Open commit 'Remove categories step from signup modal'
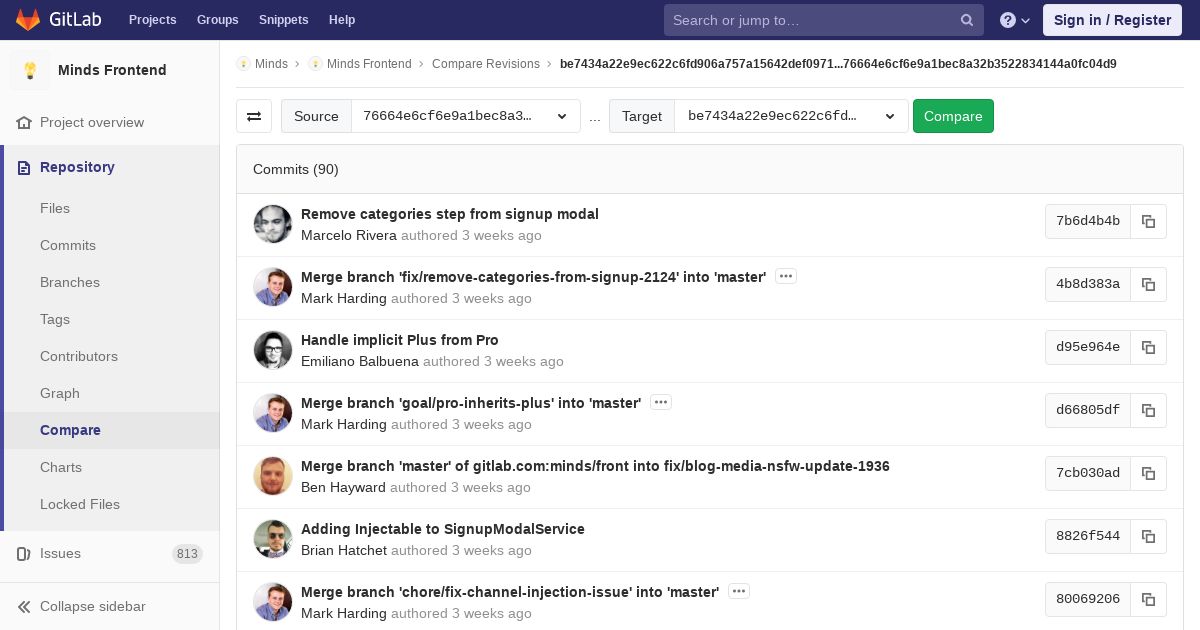This screenshot has width=1200, height=630. [450, 214]
